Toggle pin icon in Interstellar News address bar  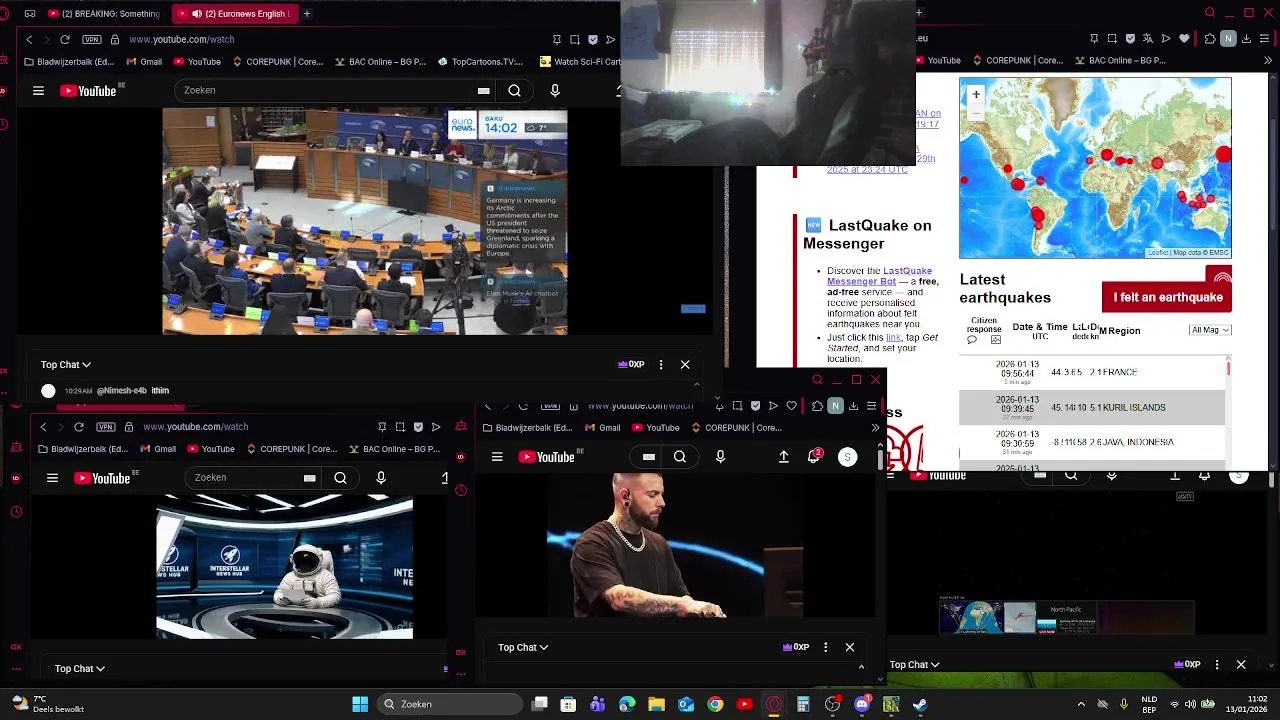pos(382,427)
